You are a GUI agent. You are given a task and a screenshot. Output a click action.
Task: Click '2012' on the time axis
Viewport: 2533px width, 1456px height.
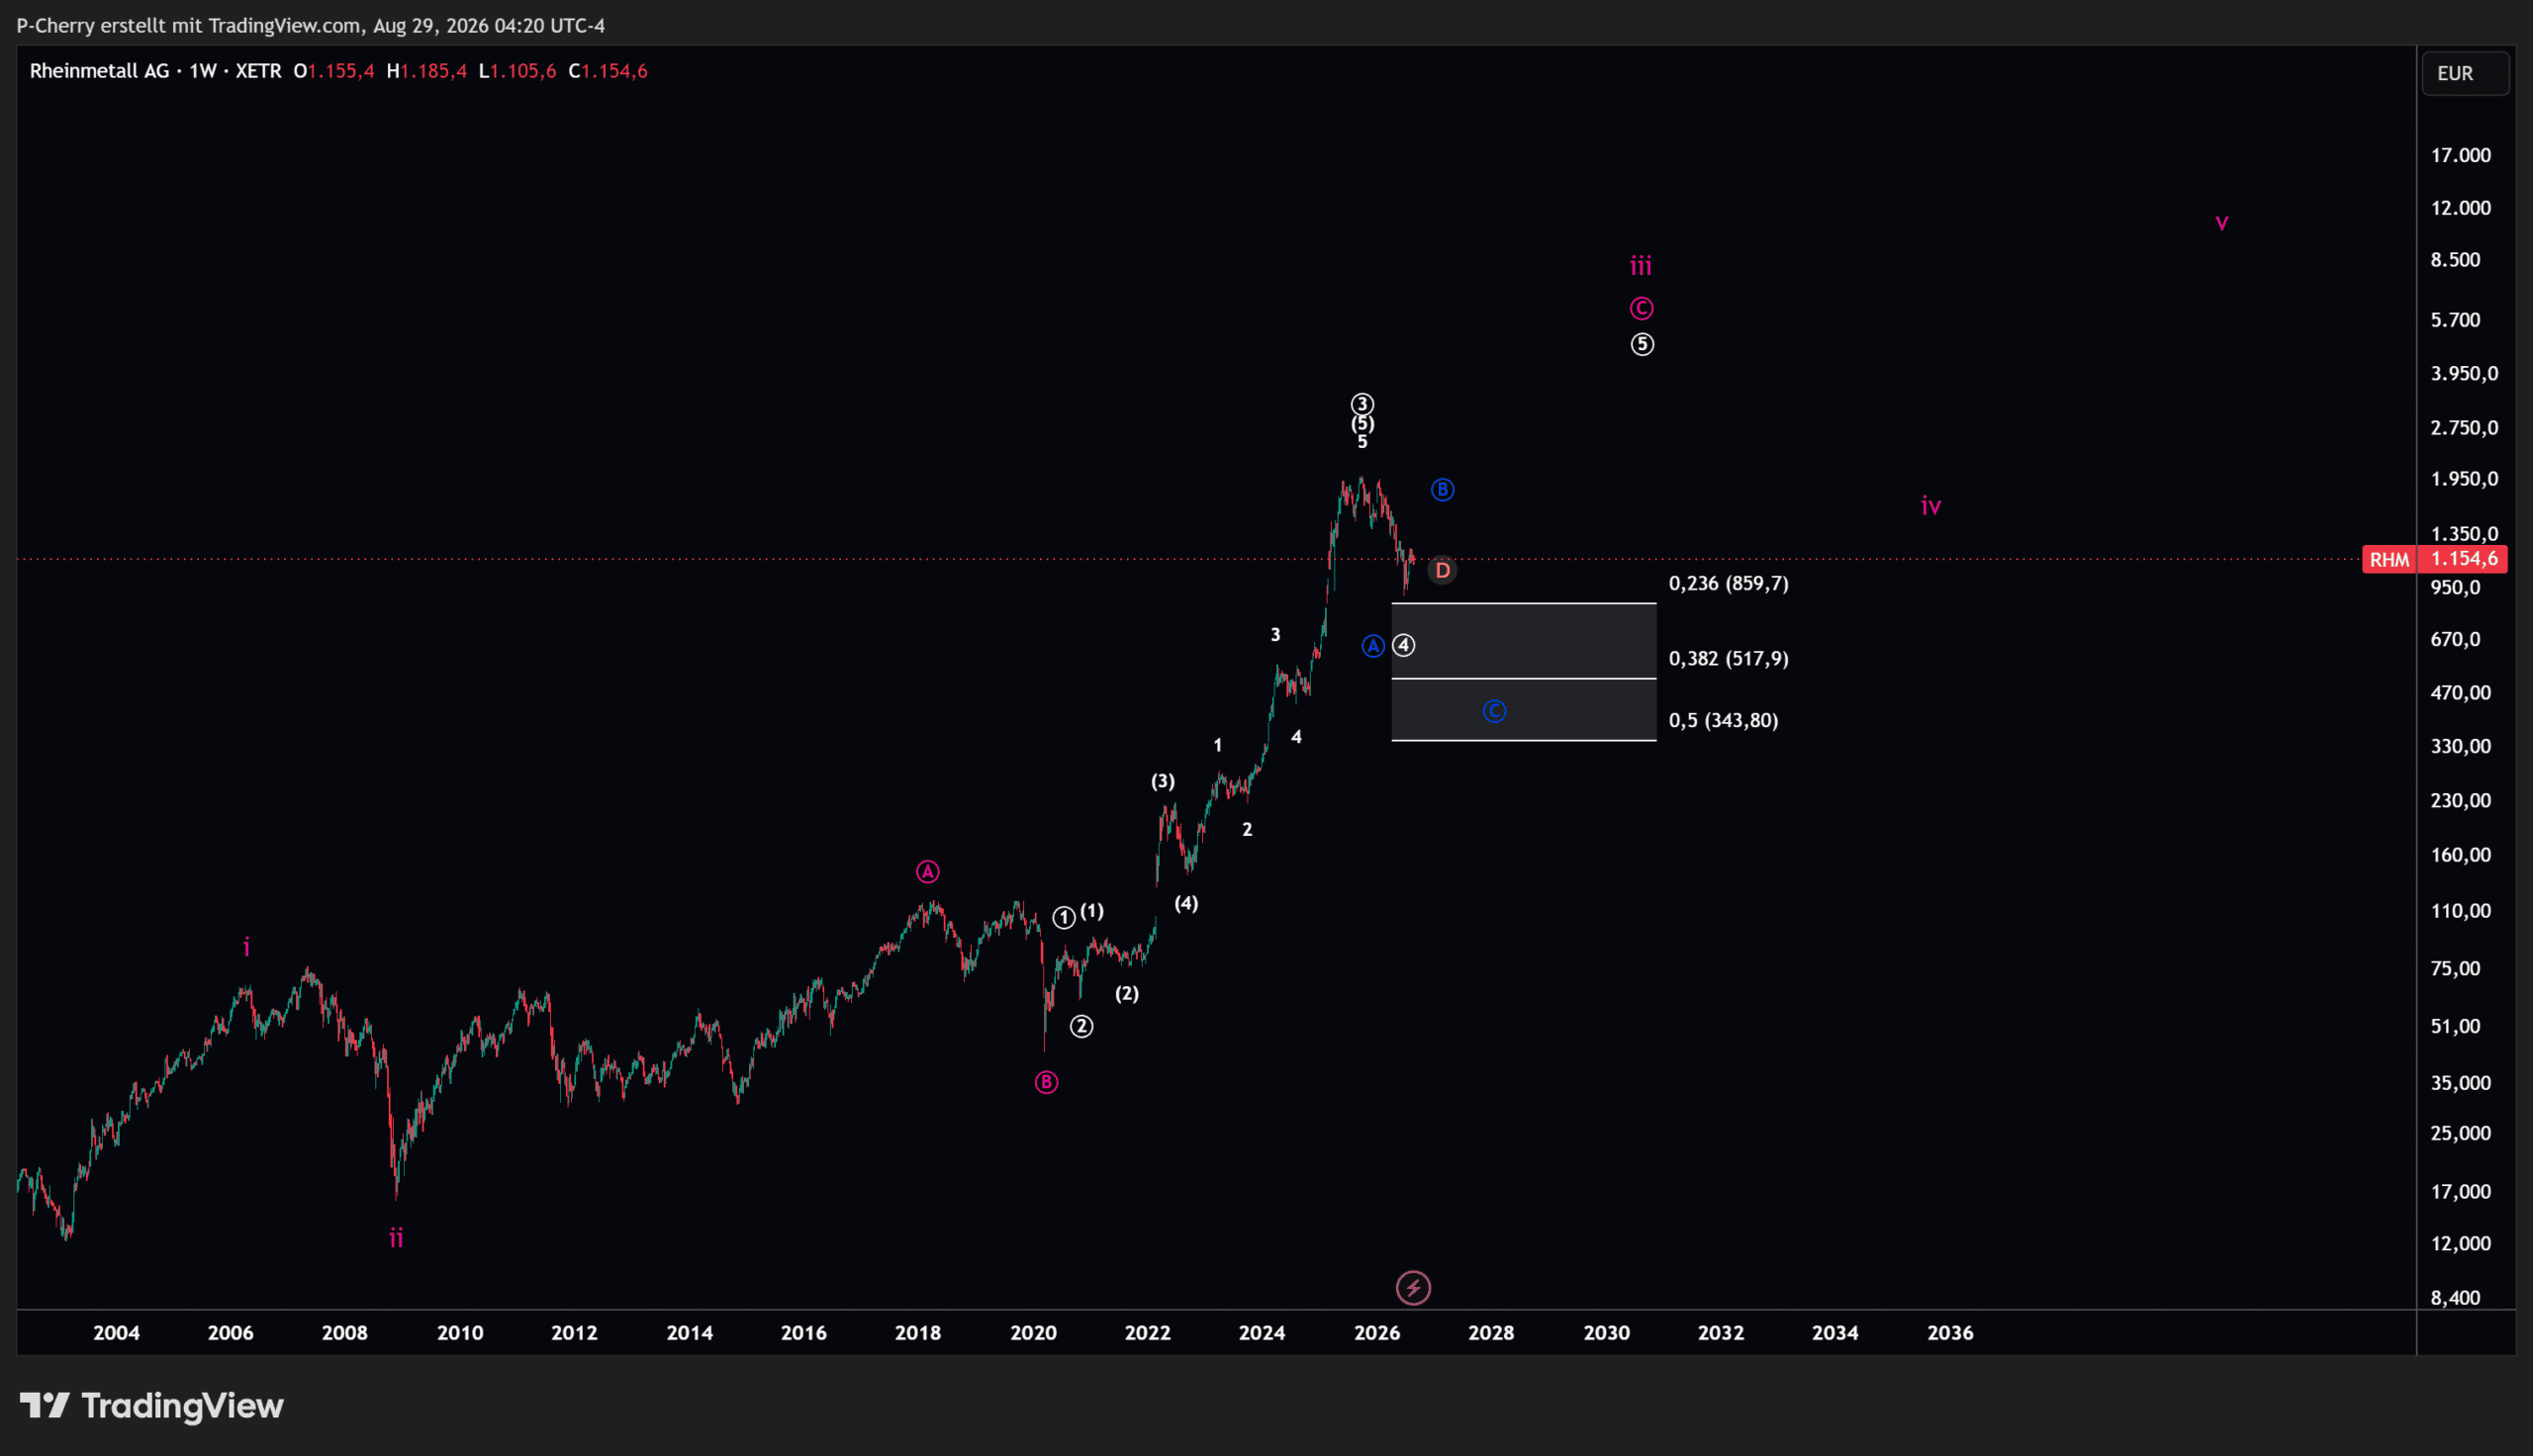[x=574, y=1333]
